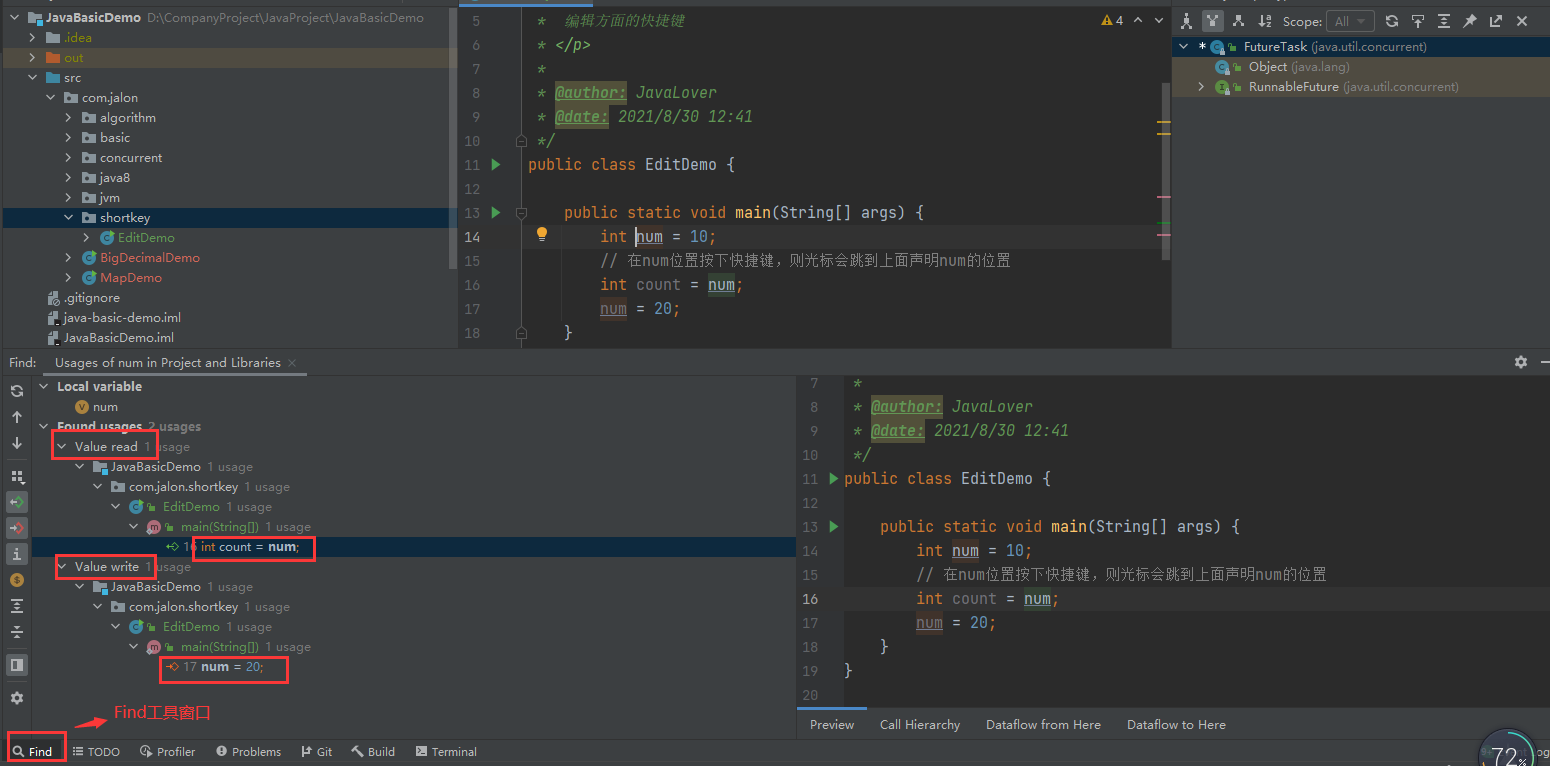The height and width of the screenshot is (766, 1550).
Task: Open the Dataflow to Here tab
Action: [1175, 725]
